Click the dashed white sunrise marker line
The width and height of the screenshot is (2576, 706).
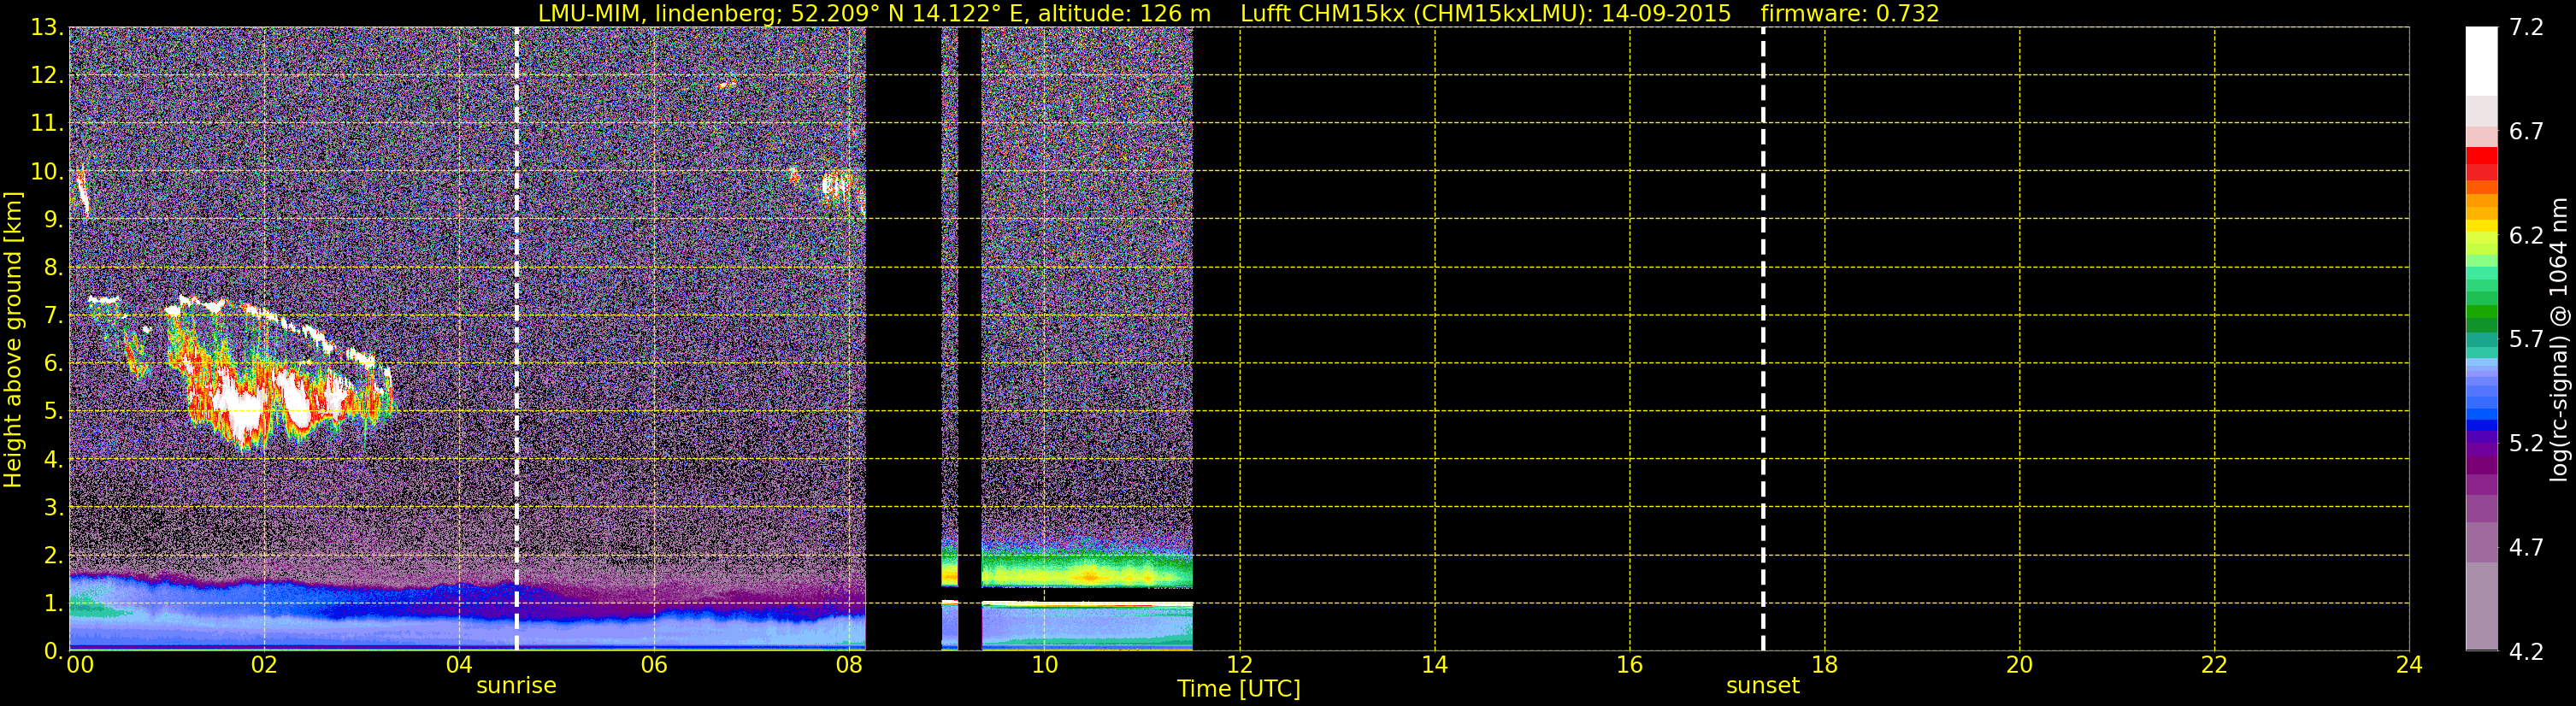[516, 339]
